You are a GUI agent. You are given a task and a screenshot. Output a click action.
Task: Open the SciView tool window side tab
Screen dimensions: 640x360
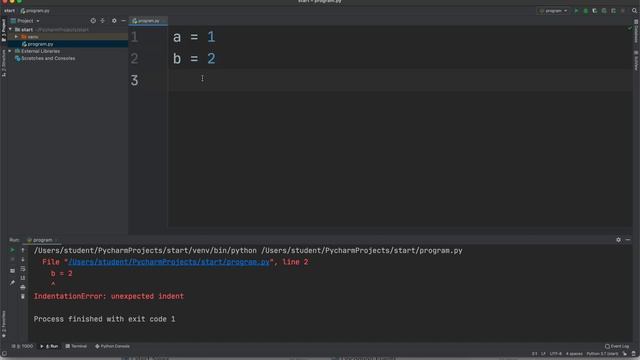636,61
